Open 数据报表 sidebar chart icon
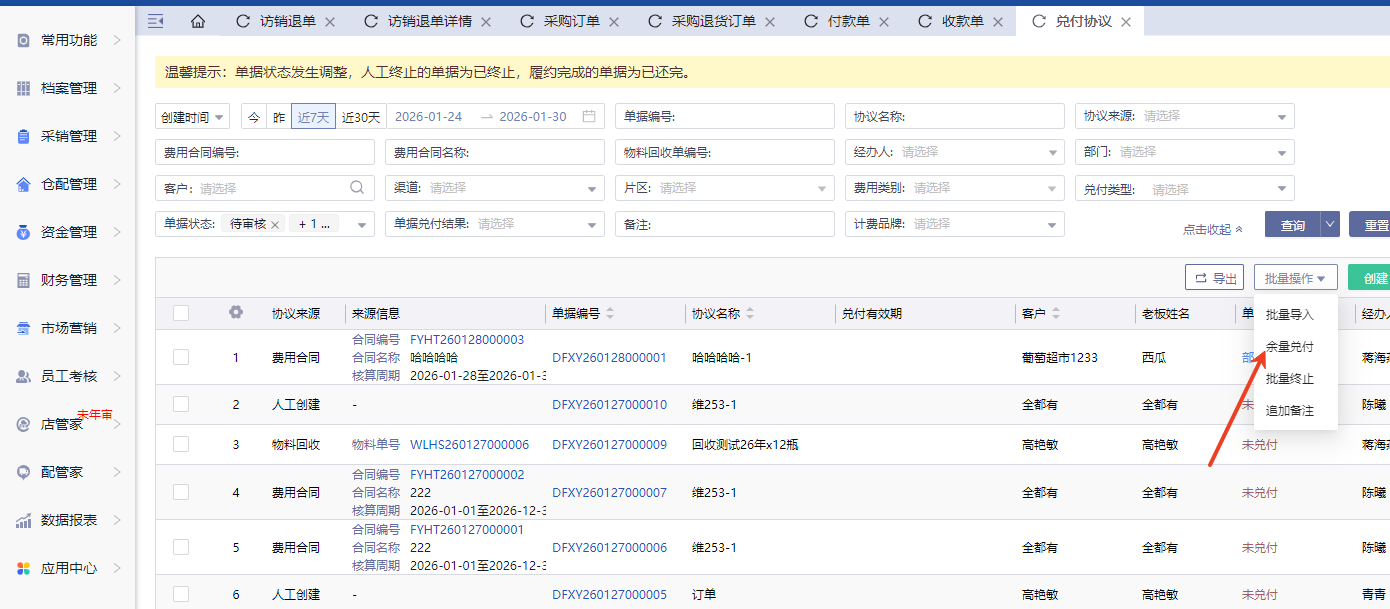 click(x=24, y=520)
